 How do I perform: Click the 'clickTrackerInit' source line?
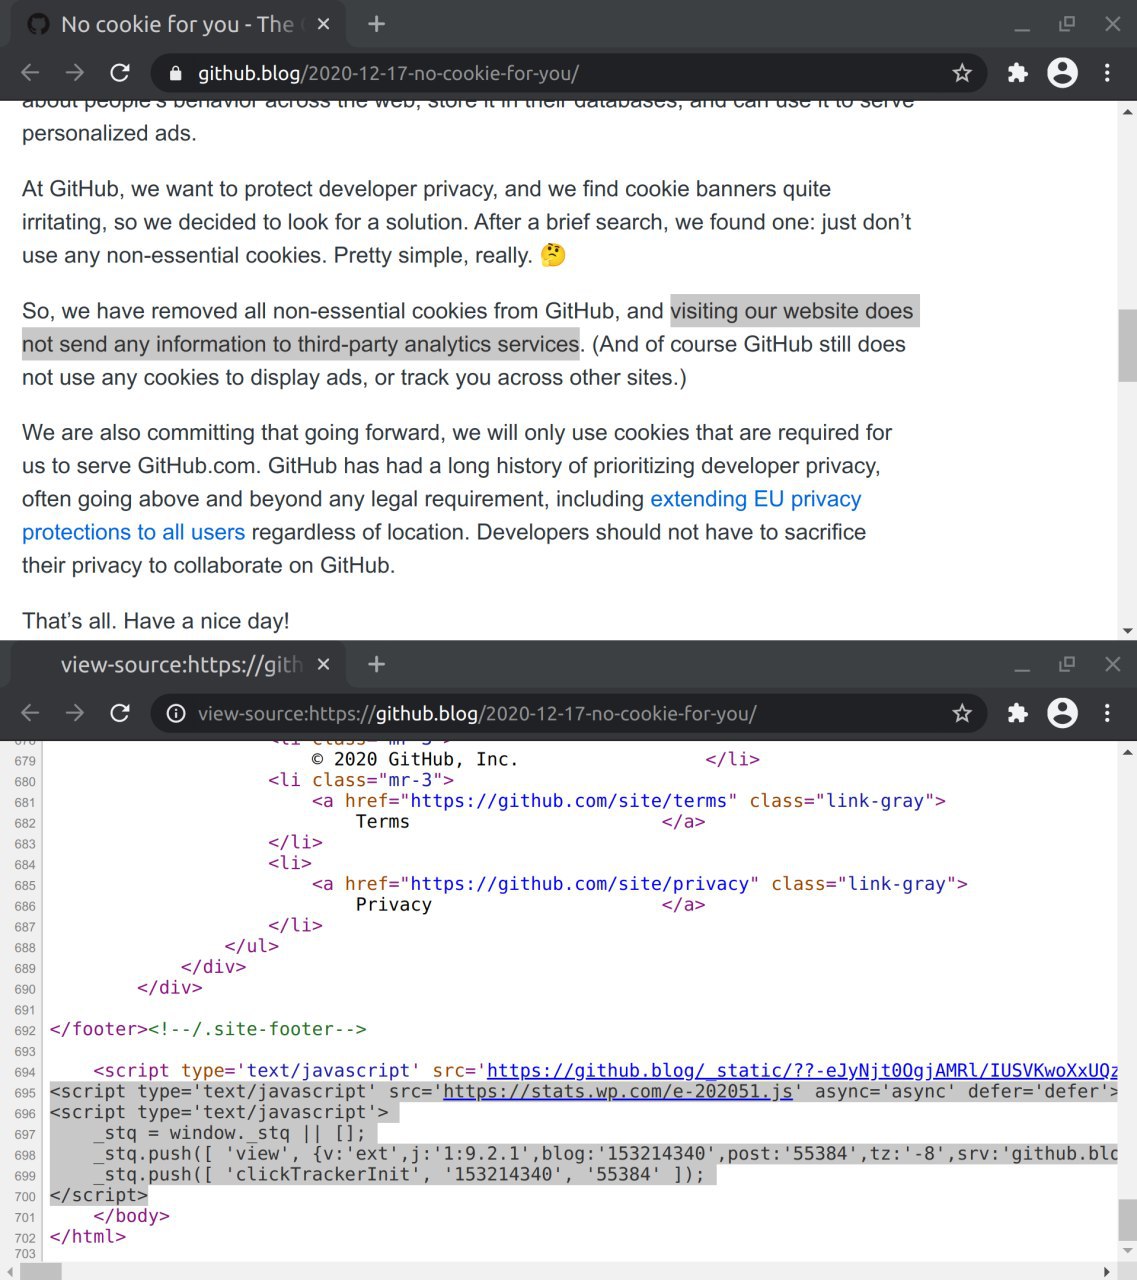[399, 1174]
